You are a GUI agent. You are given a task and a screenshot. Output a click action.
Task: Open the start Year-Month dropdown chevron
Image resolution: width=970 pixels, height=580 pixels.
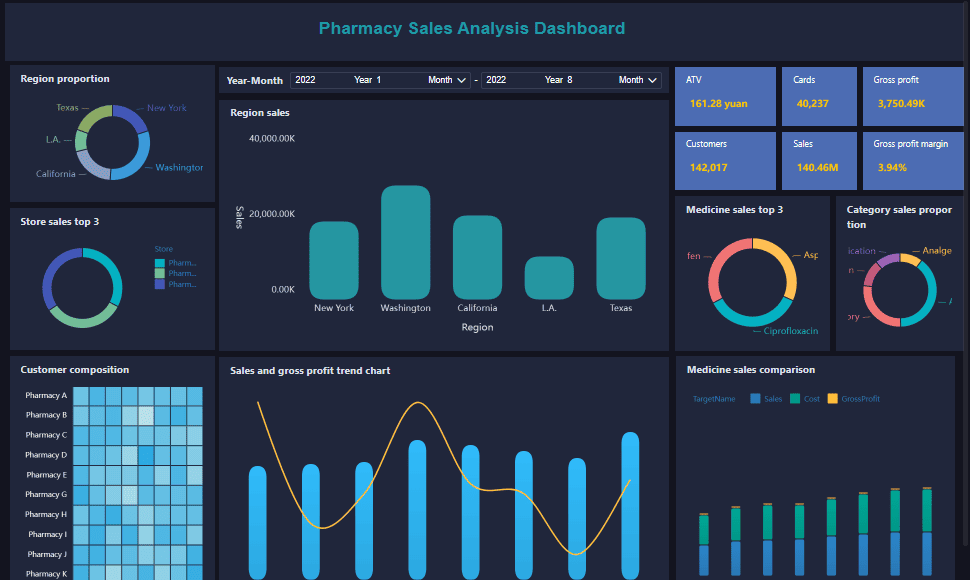click(x=462, y=80)
